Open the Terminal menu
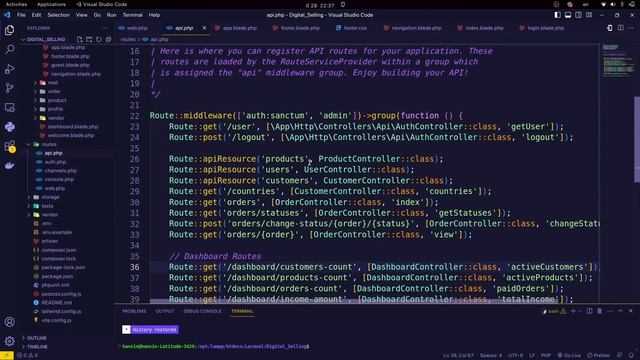The width and height of the screenshot is (640, 360). (x=133, y=15)
